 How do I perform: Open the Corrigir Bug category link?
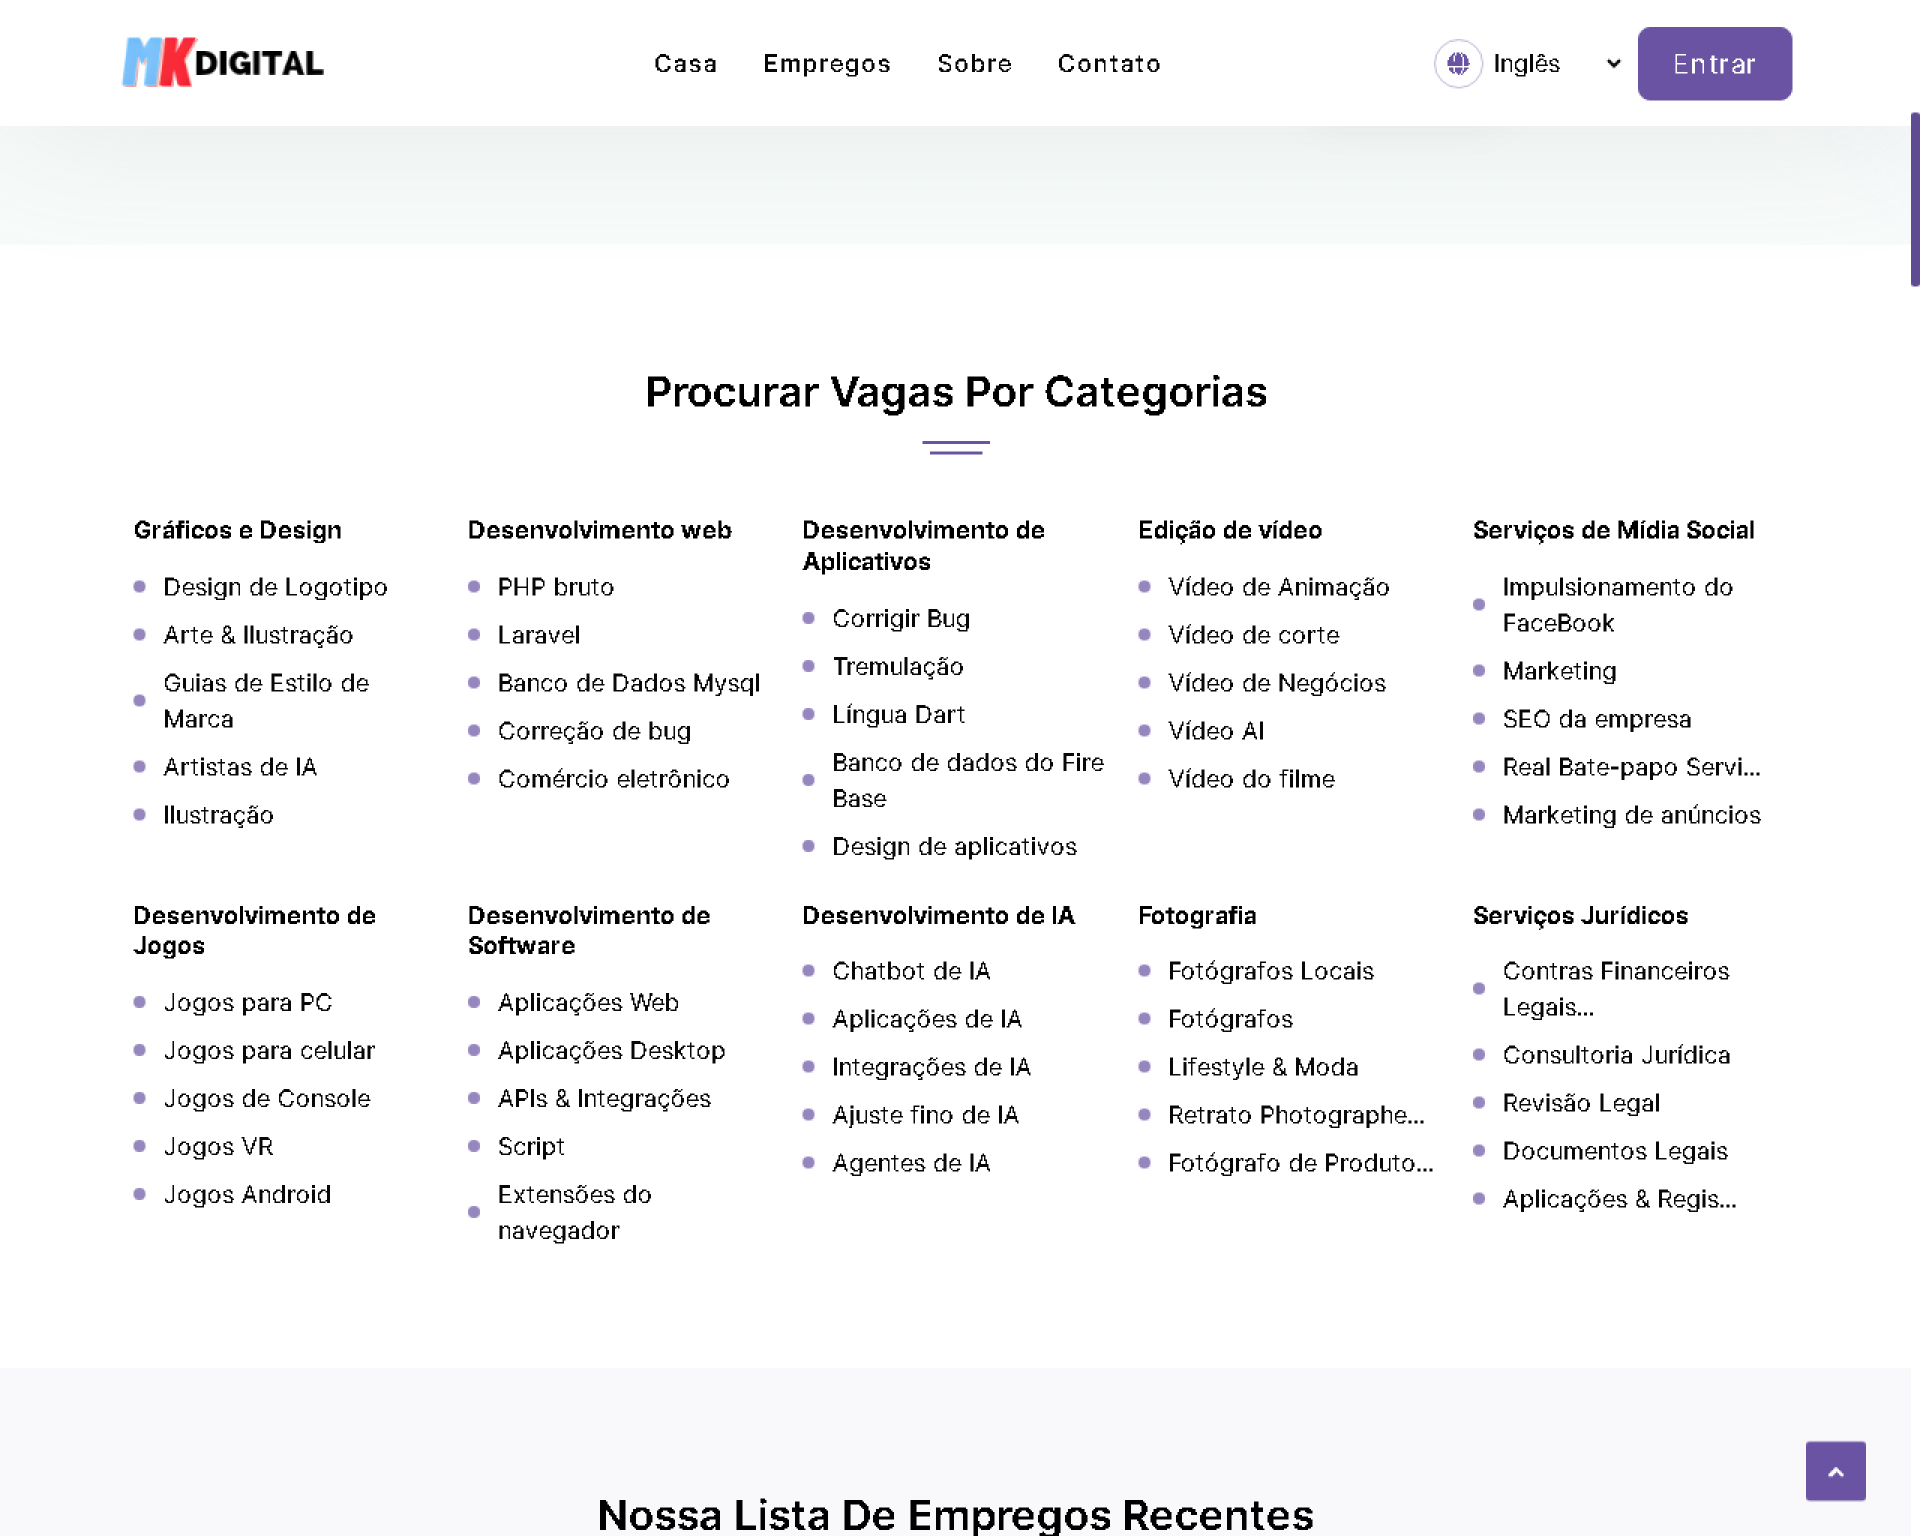click(900, 618)
